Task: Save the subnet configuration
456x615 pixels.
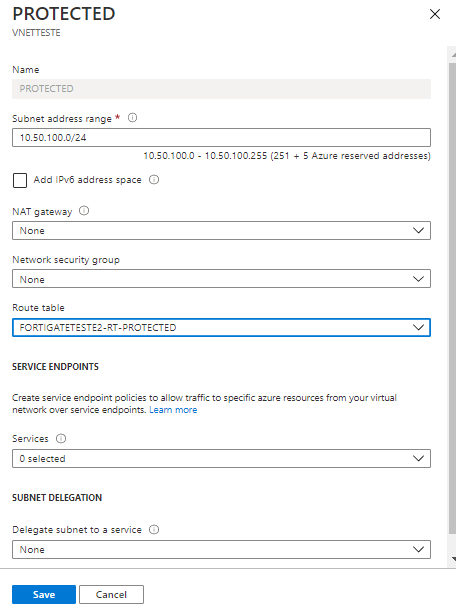Action: point(44,595)
